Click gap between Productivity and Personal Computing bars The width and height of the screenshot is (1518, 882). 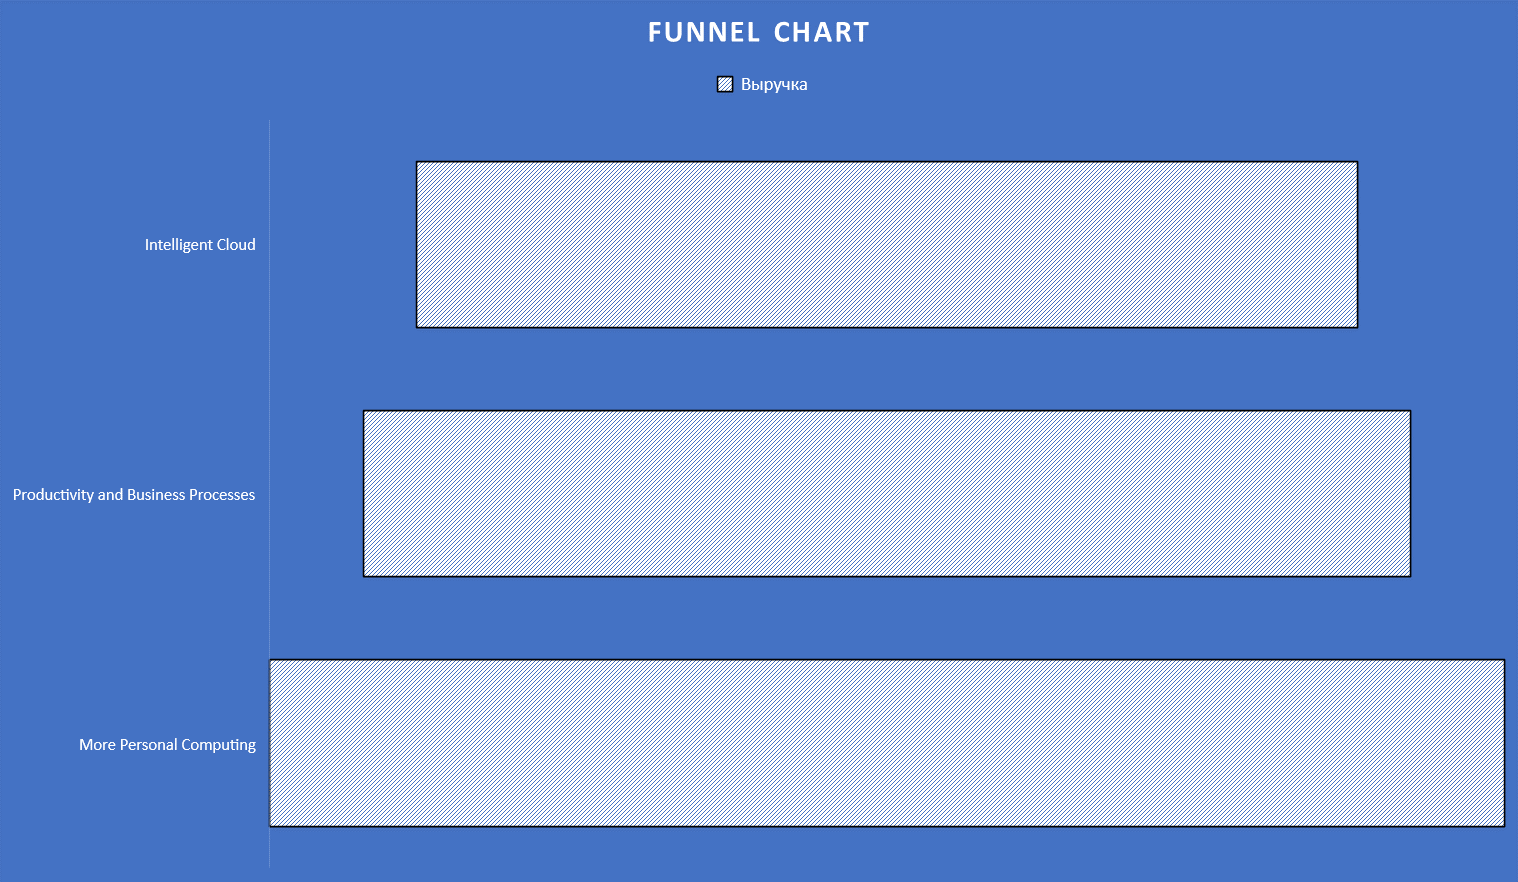coord(887,618)
